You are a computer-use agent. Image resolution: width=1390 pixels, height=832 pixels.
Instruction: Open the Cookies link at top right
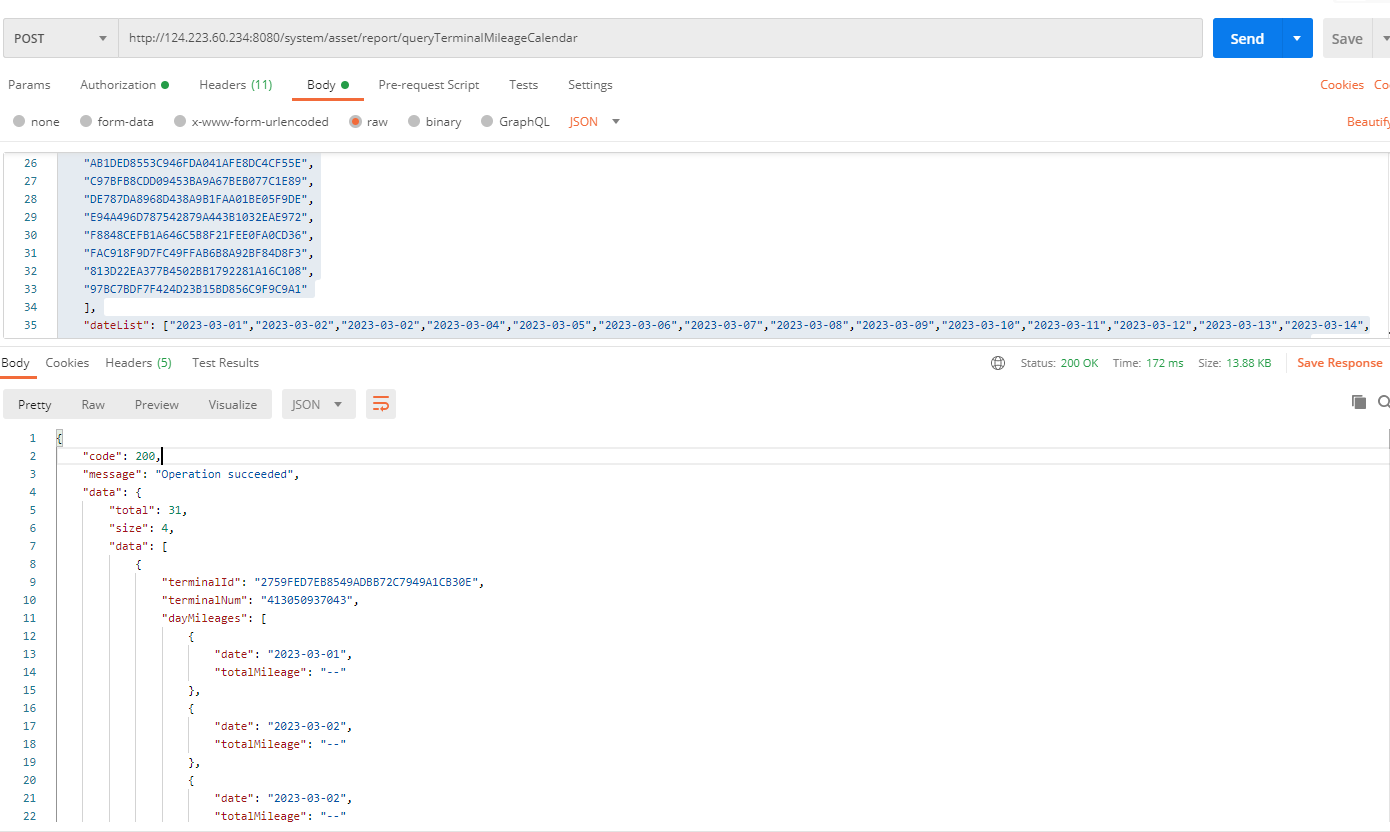1341,85
